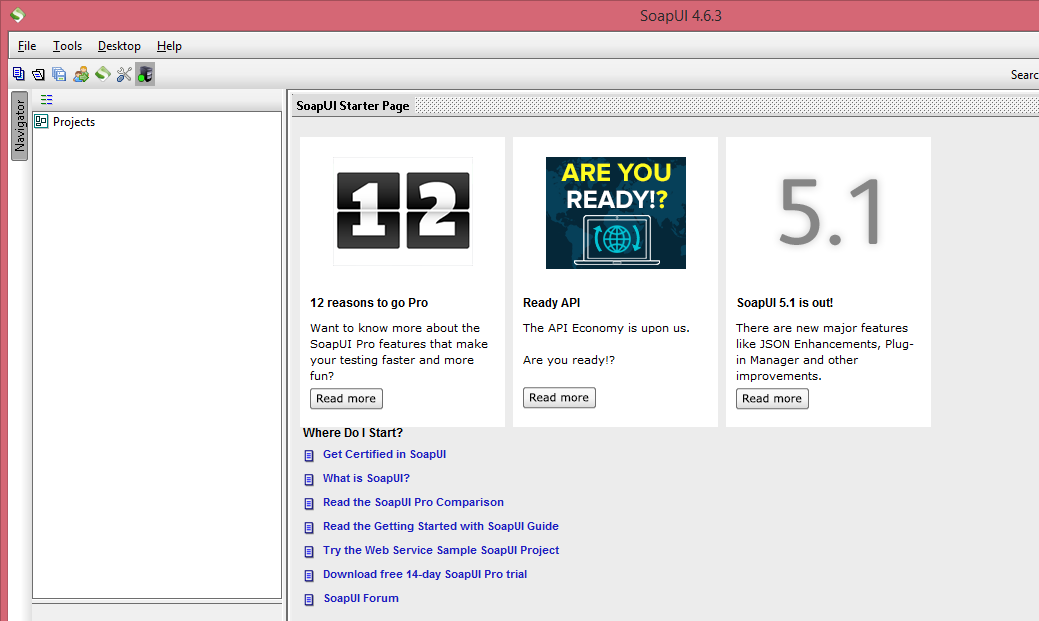This screenshot has width=1039, height=621.
Task: Collapse the Navigator side tab
Action: click(20, 126)
